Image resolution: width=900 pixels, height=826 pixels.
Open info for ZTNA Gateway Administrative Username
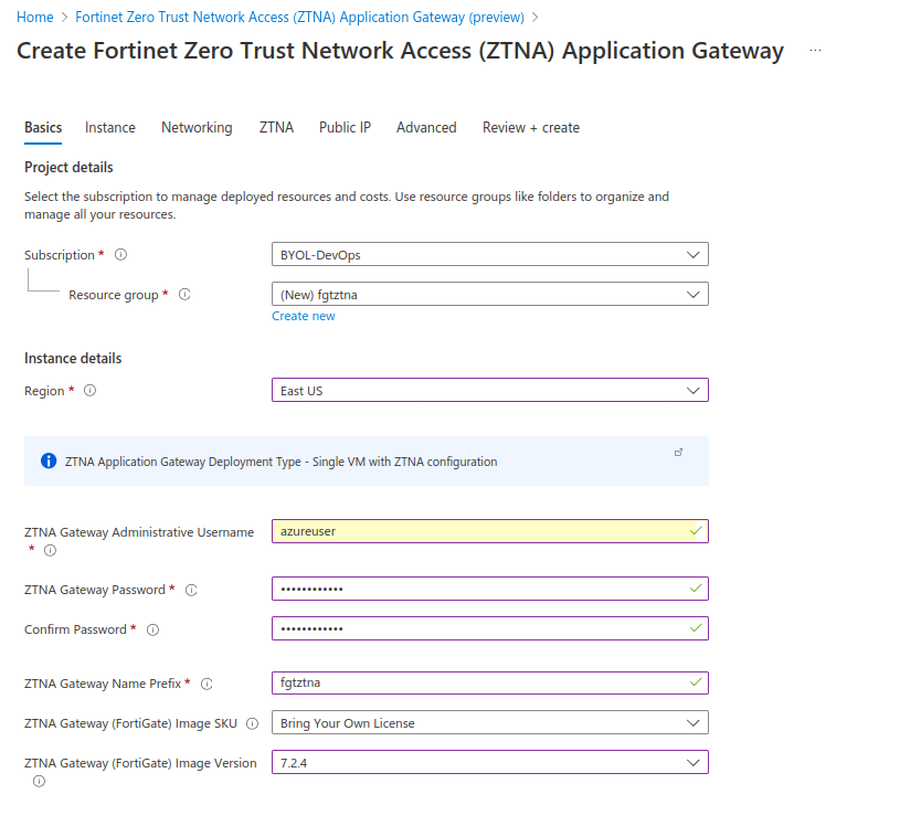(47, 550)
